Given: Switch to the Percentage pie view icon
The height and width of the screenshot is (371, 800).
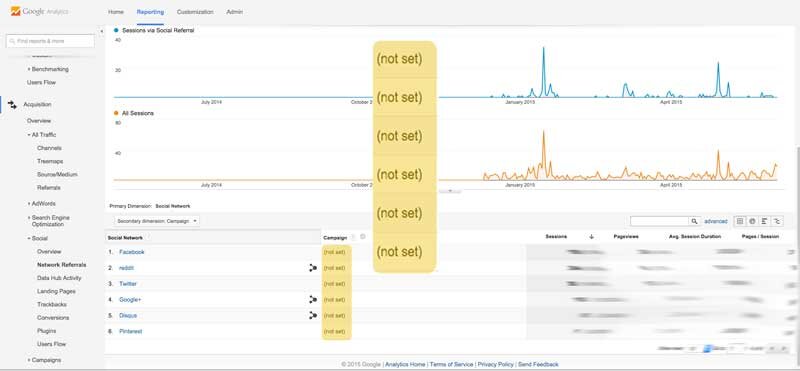Looking at the screenshot, I should pos(752,221).
